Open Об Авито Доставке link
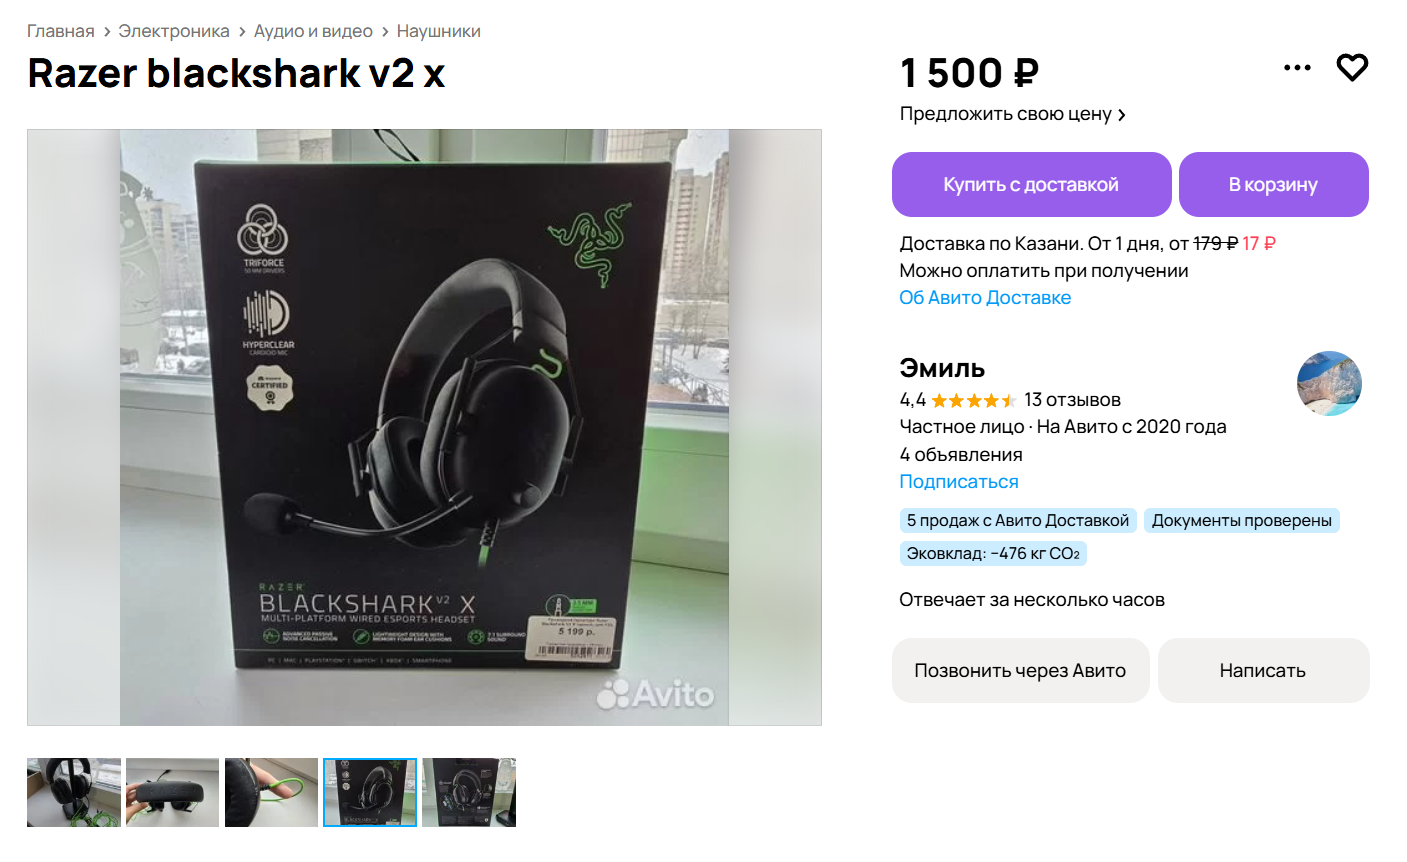The image size is (1407, 862). [x=985, y=298]
